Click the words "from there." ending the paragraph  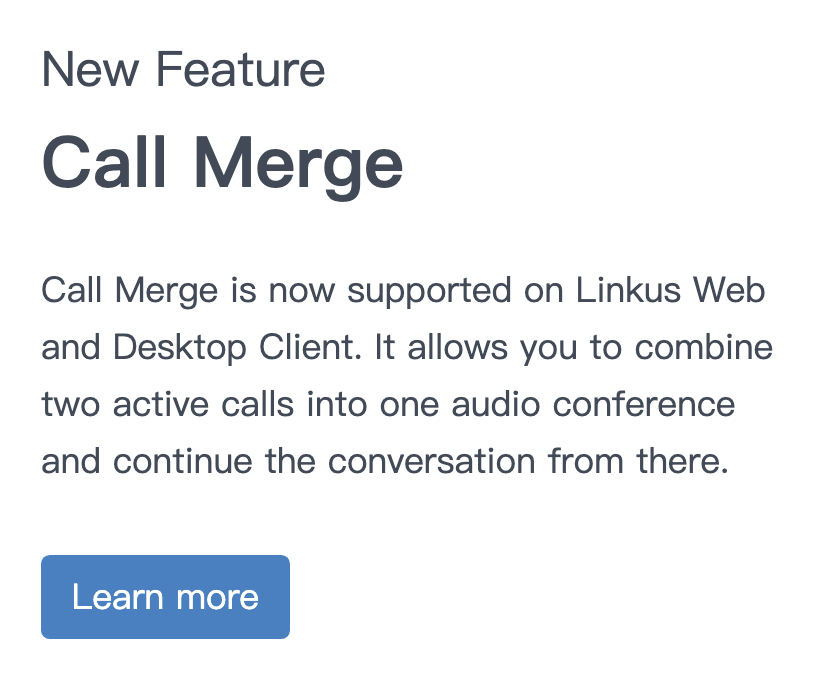click(x=638, y=463)
